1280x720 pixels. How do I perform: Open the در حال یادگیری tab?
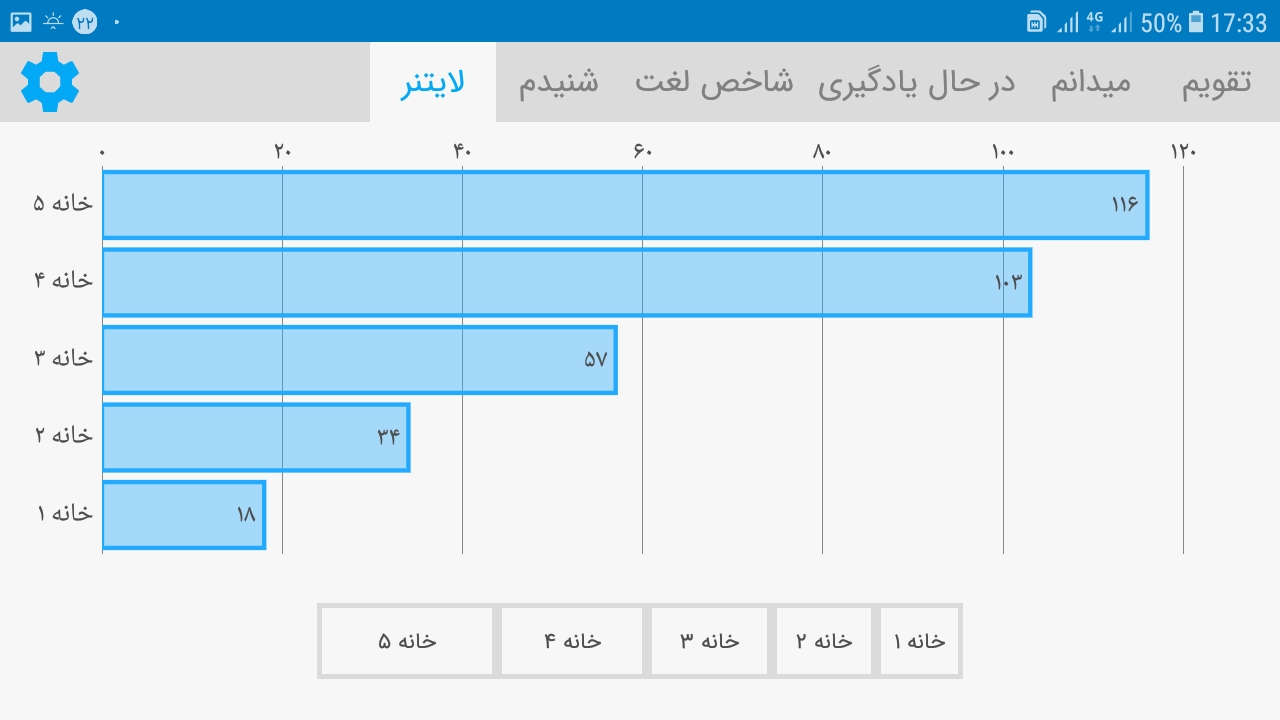tap(917, 83)
